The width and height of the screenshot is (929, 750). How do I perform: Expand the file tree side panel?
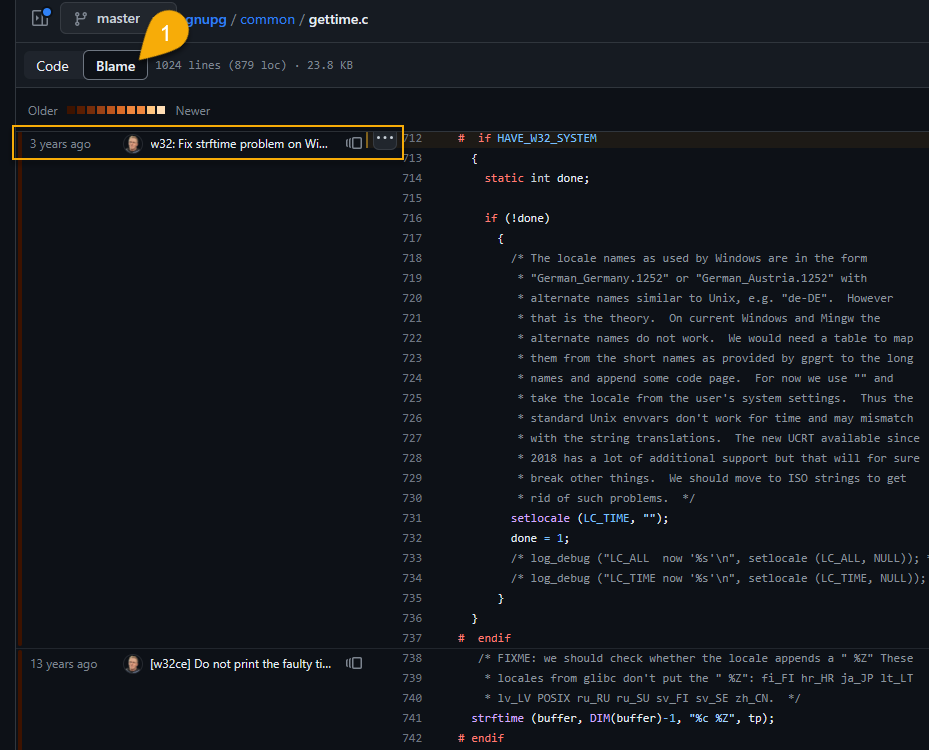coord(40,18)
